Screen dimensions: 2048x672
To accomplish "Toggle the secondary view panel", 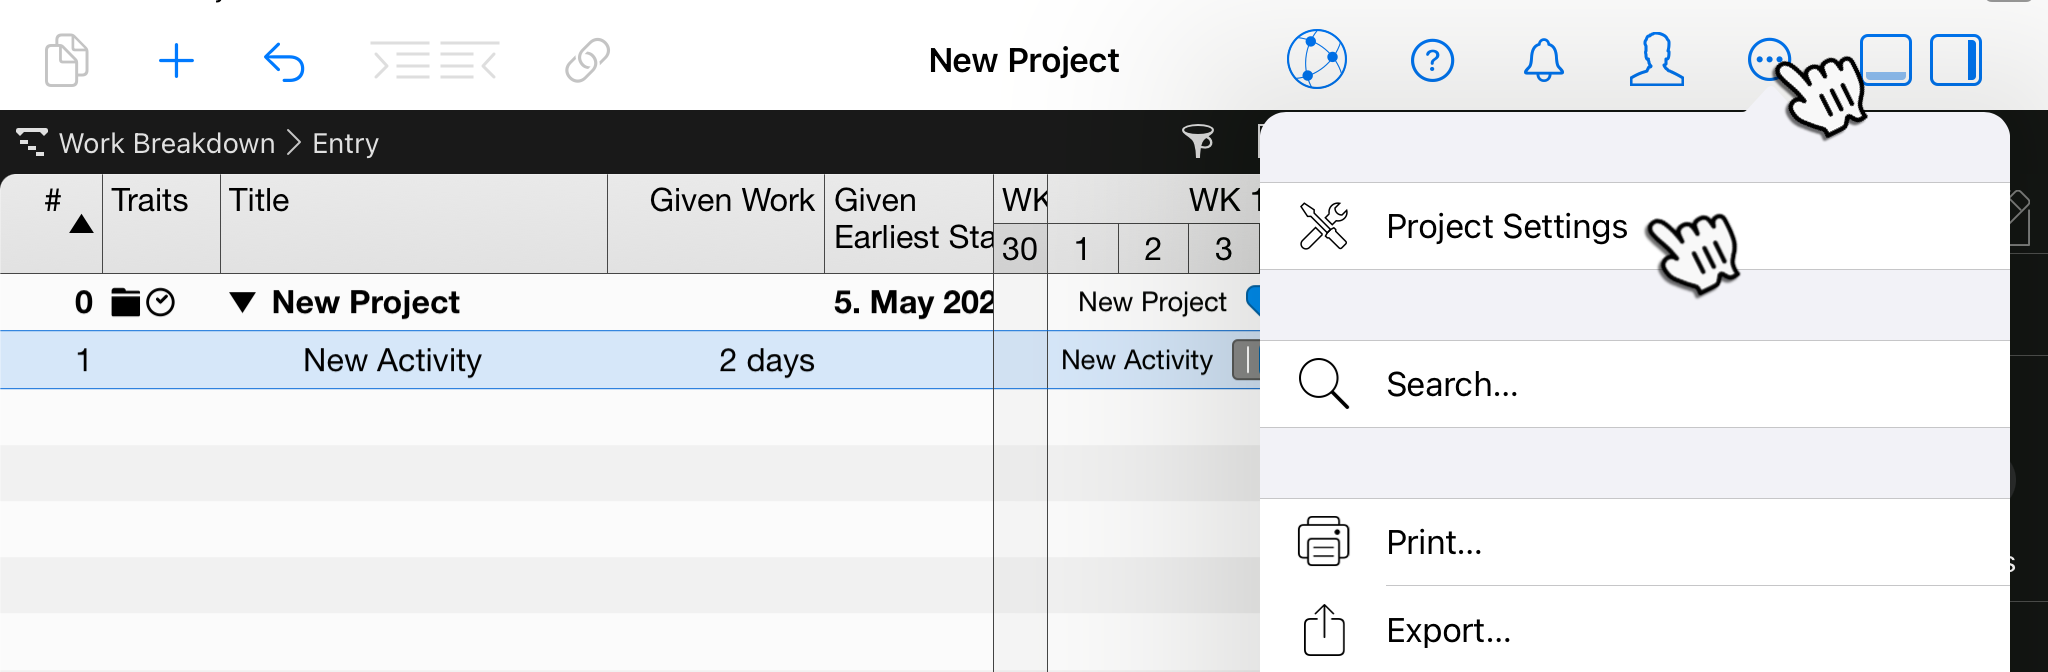I will [x=1885, y=60].
